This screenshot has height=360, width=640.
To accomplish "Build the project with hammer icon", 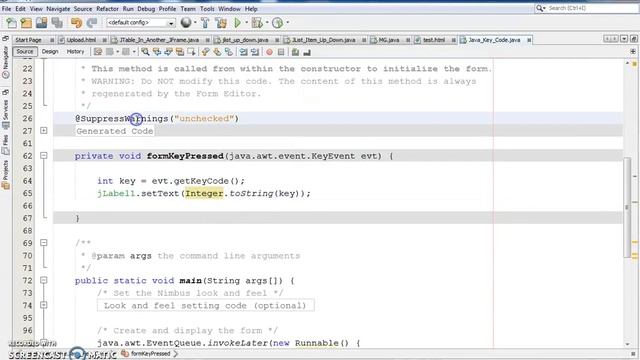I will pyautogui.click(x=205, y=23).
